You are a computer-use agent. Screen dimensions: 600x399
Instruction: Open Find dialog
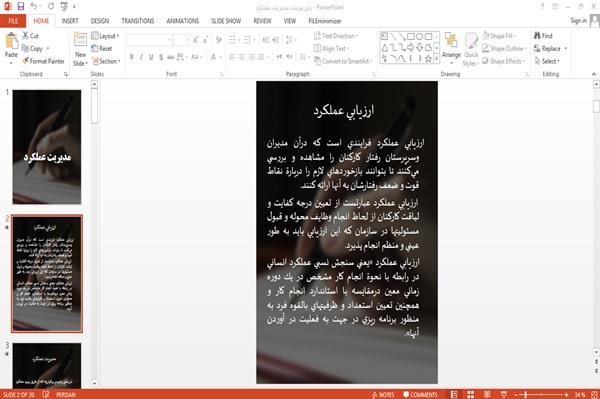[543, 36]
